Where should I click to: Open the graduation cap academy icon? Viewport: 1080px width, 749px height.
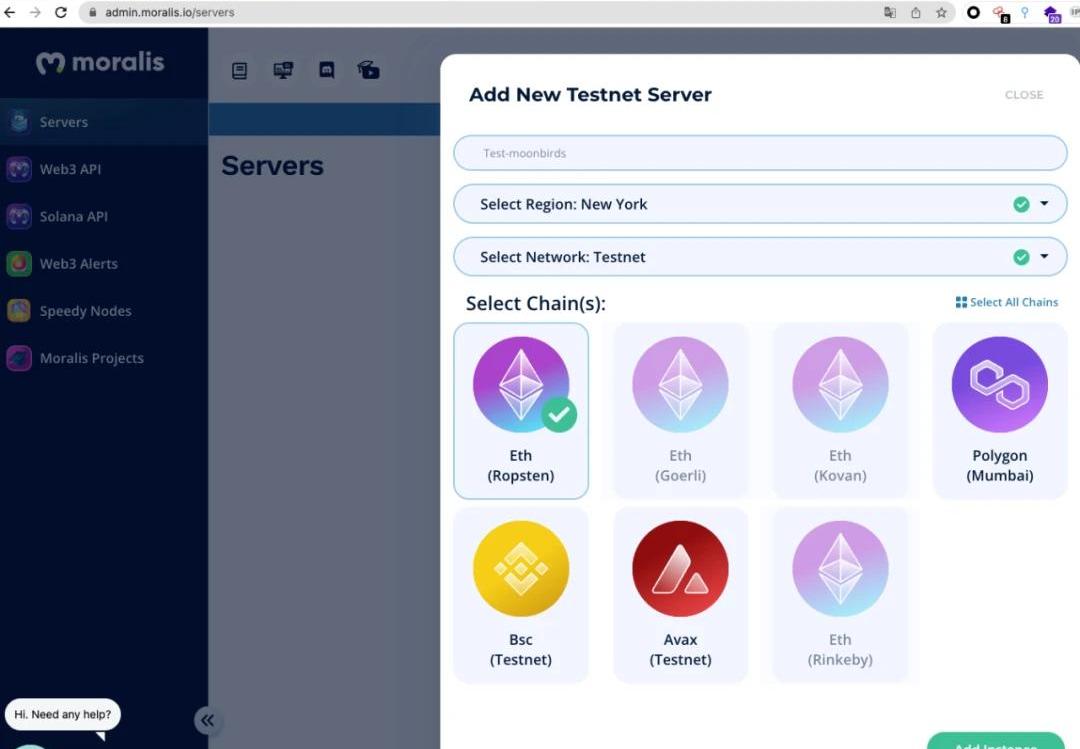[x=368, y=70]
